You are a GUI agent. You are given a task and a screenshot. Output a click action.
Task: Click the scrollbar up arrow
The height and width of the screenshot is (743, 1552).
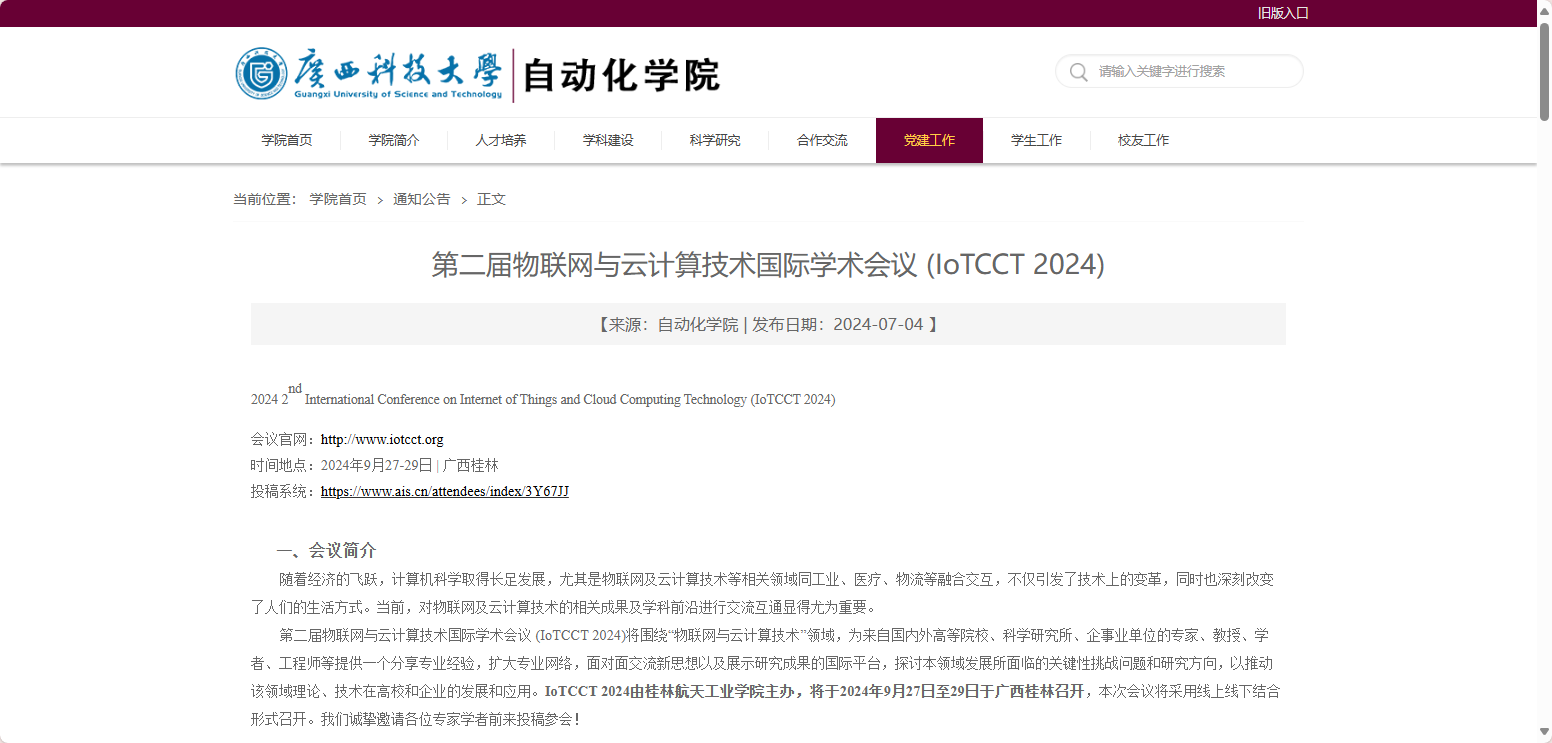(1543, 10)
